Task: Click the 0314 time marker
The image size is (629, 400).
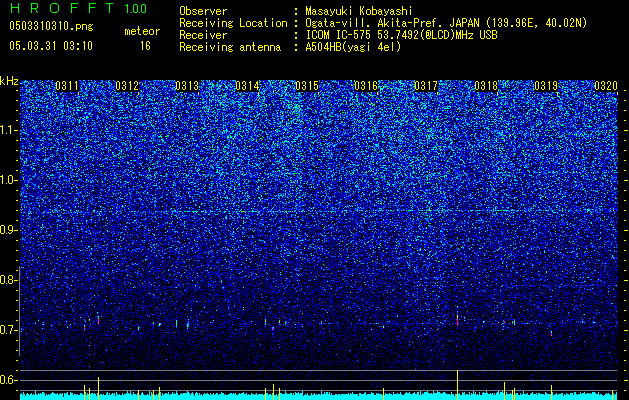Action: point(247,86)
